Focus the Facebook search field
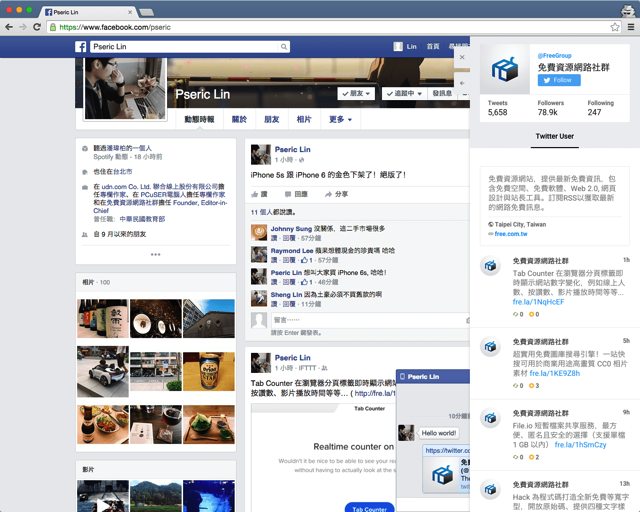Image resolution: width=640 pixels, height=512 pixels. [x=185, y=47]
